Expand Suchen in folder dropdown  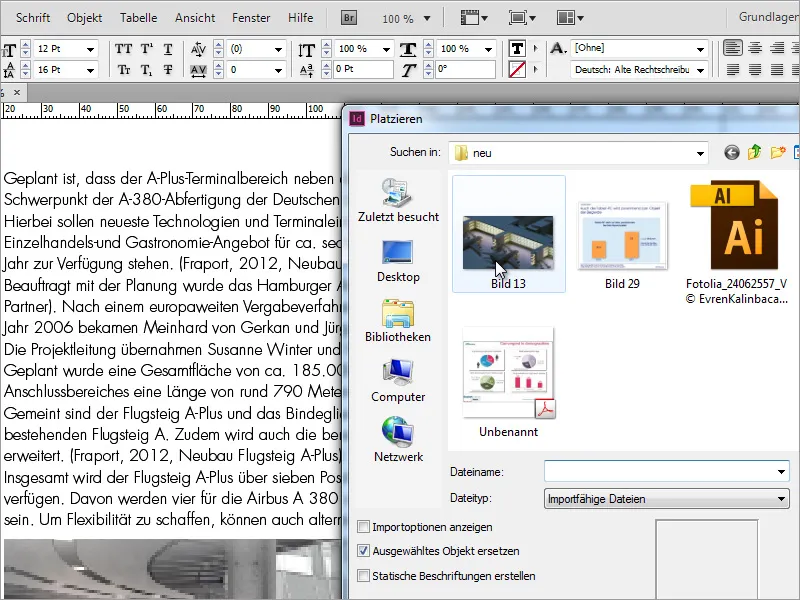pos(700,153)
